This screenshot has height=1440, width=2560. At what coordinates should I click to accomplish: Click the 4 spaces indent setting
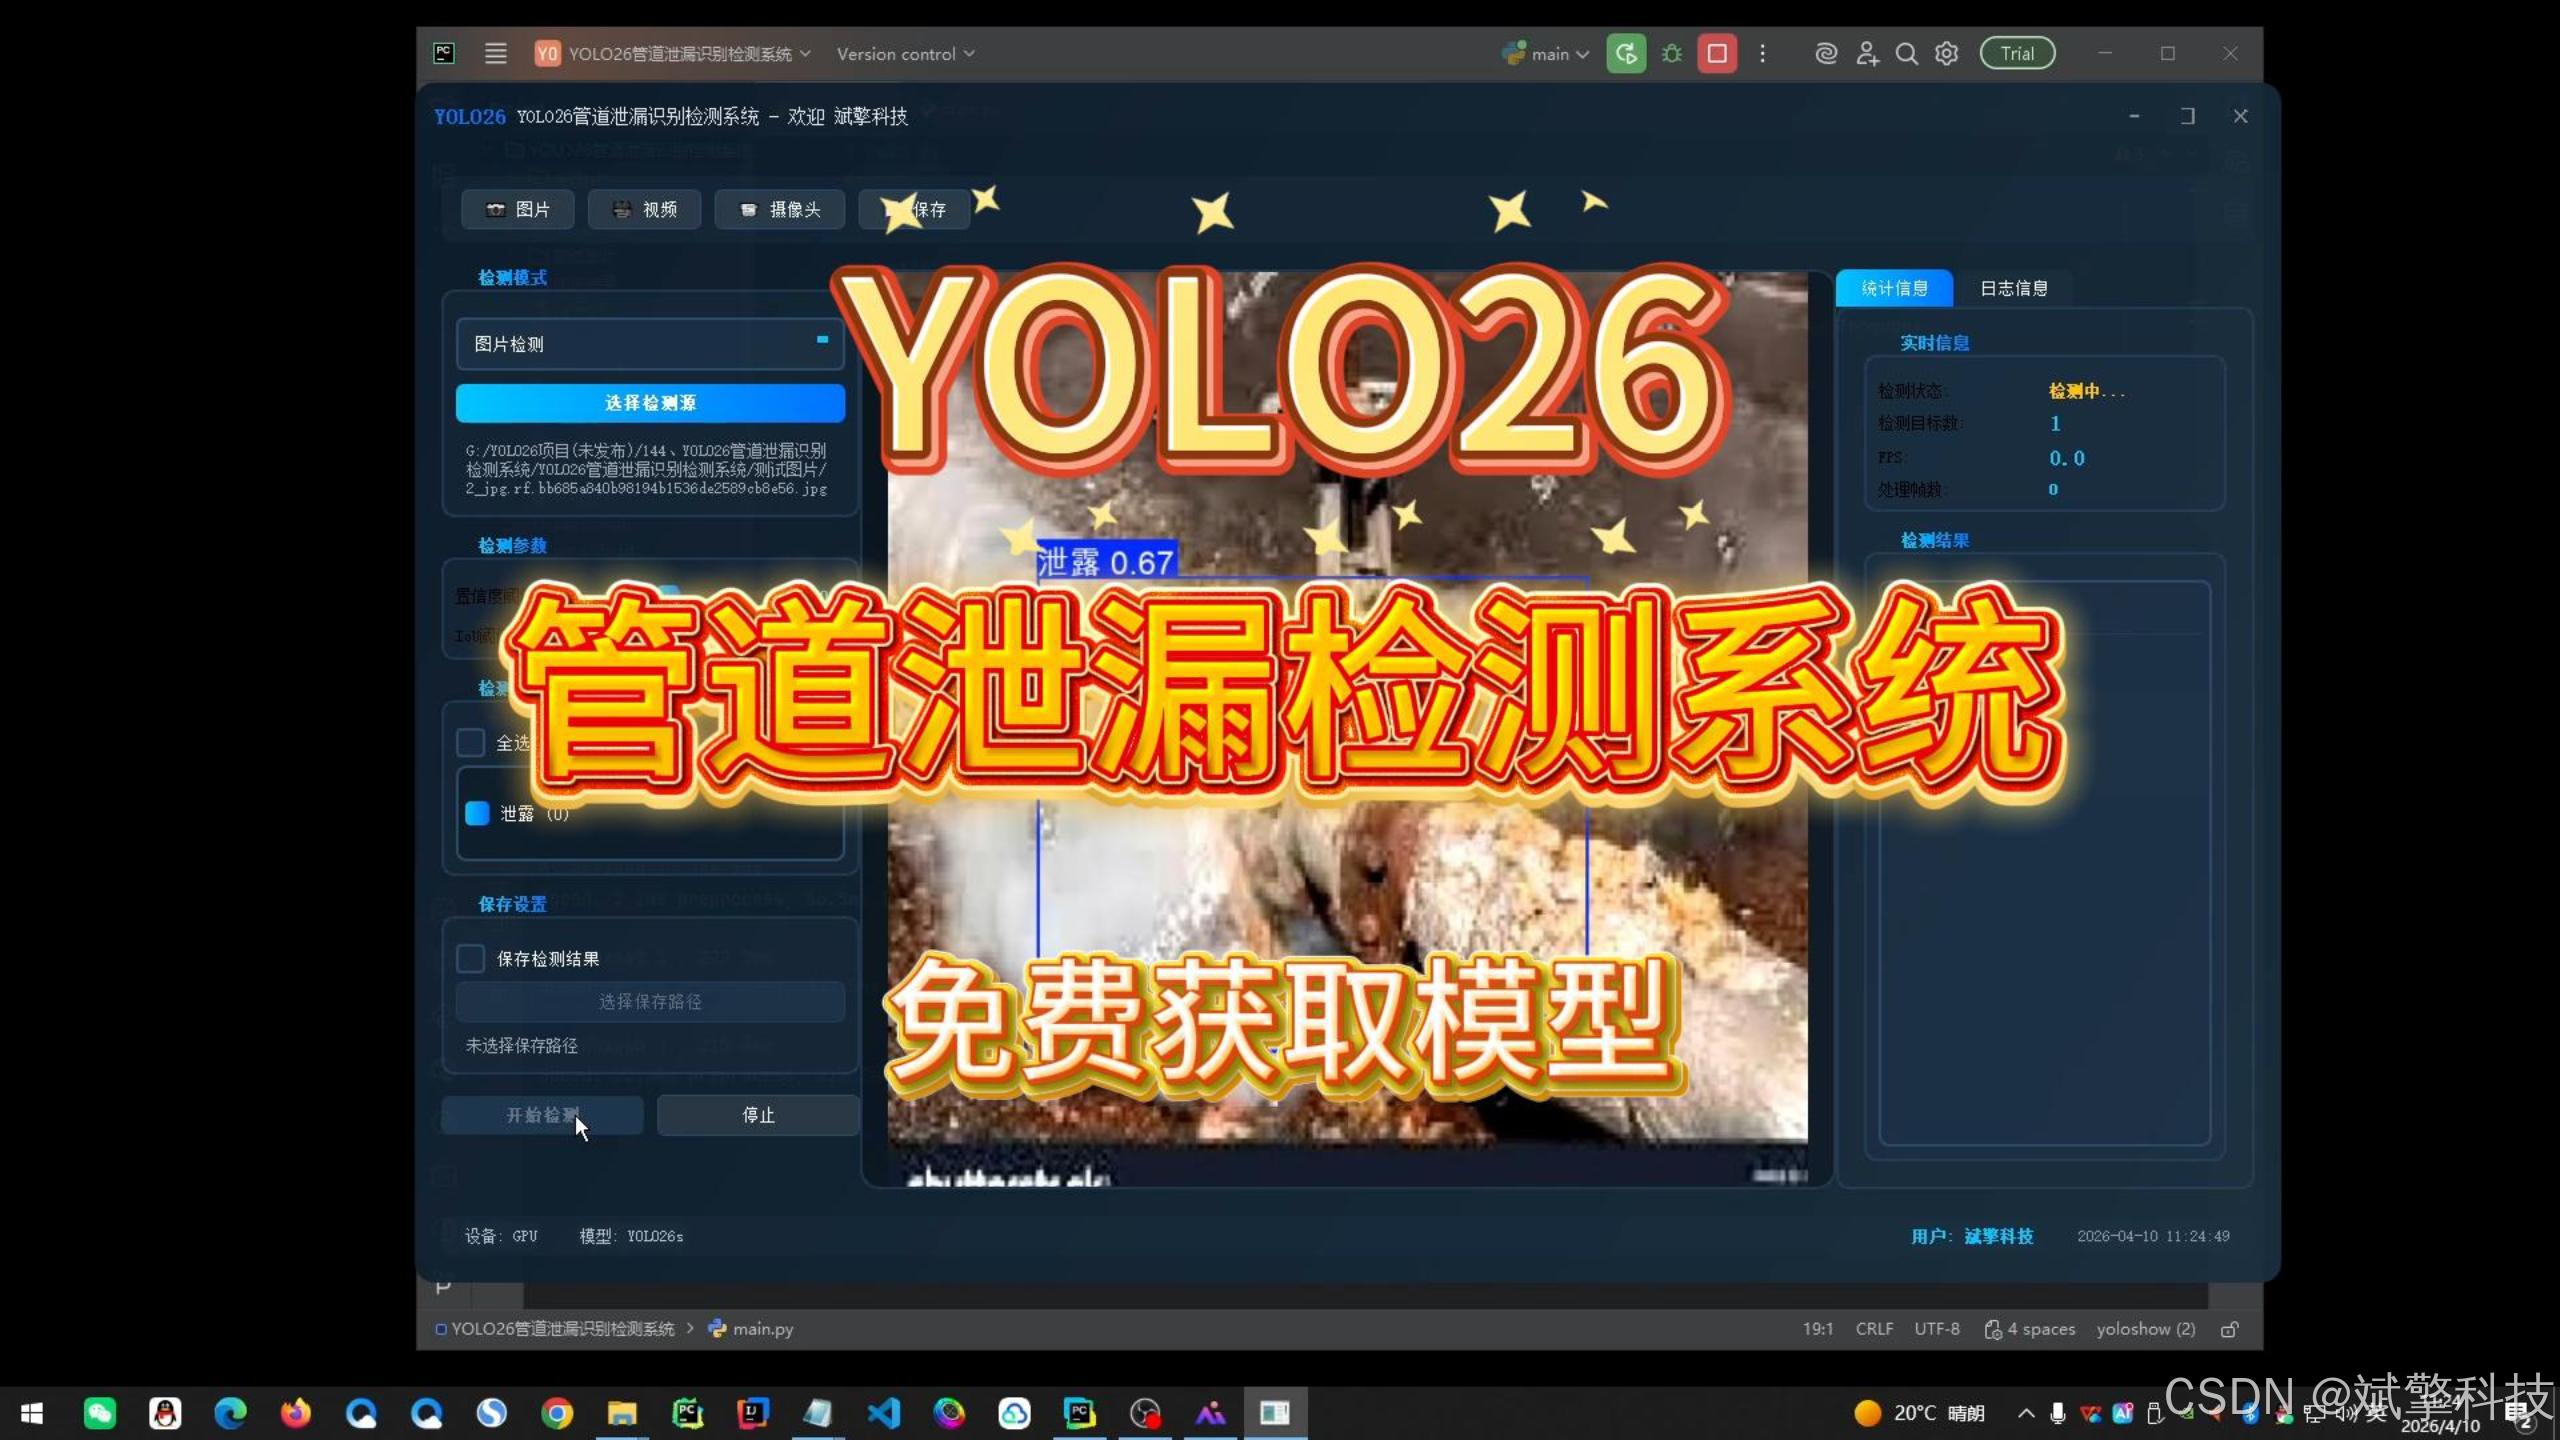coord(2030,1329)
